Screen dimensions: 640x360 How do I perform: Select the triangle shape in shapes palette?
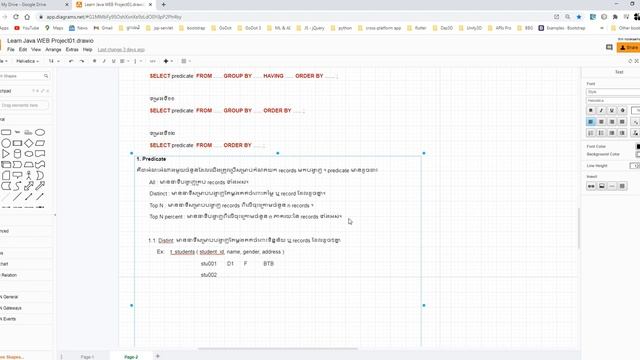[6, 154]
